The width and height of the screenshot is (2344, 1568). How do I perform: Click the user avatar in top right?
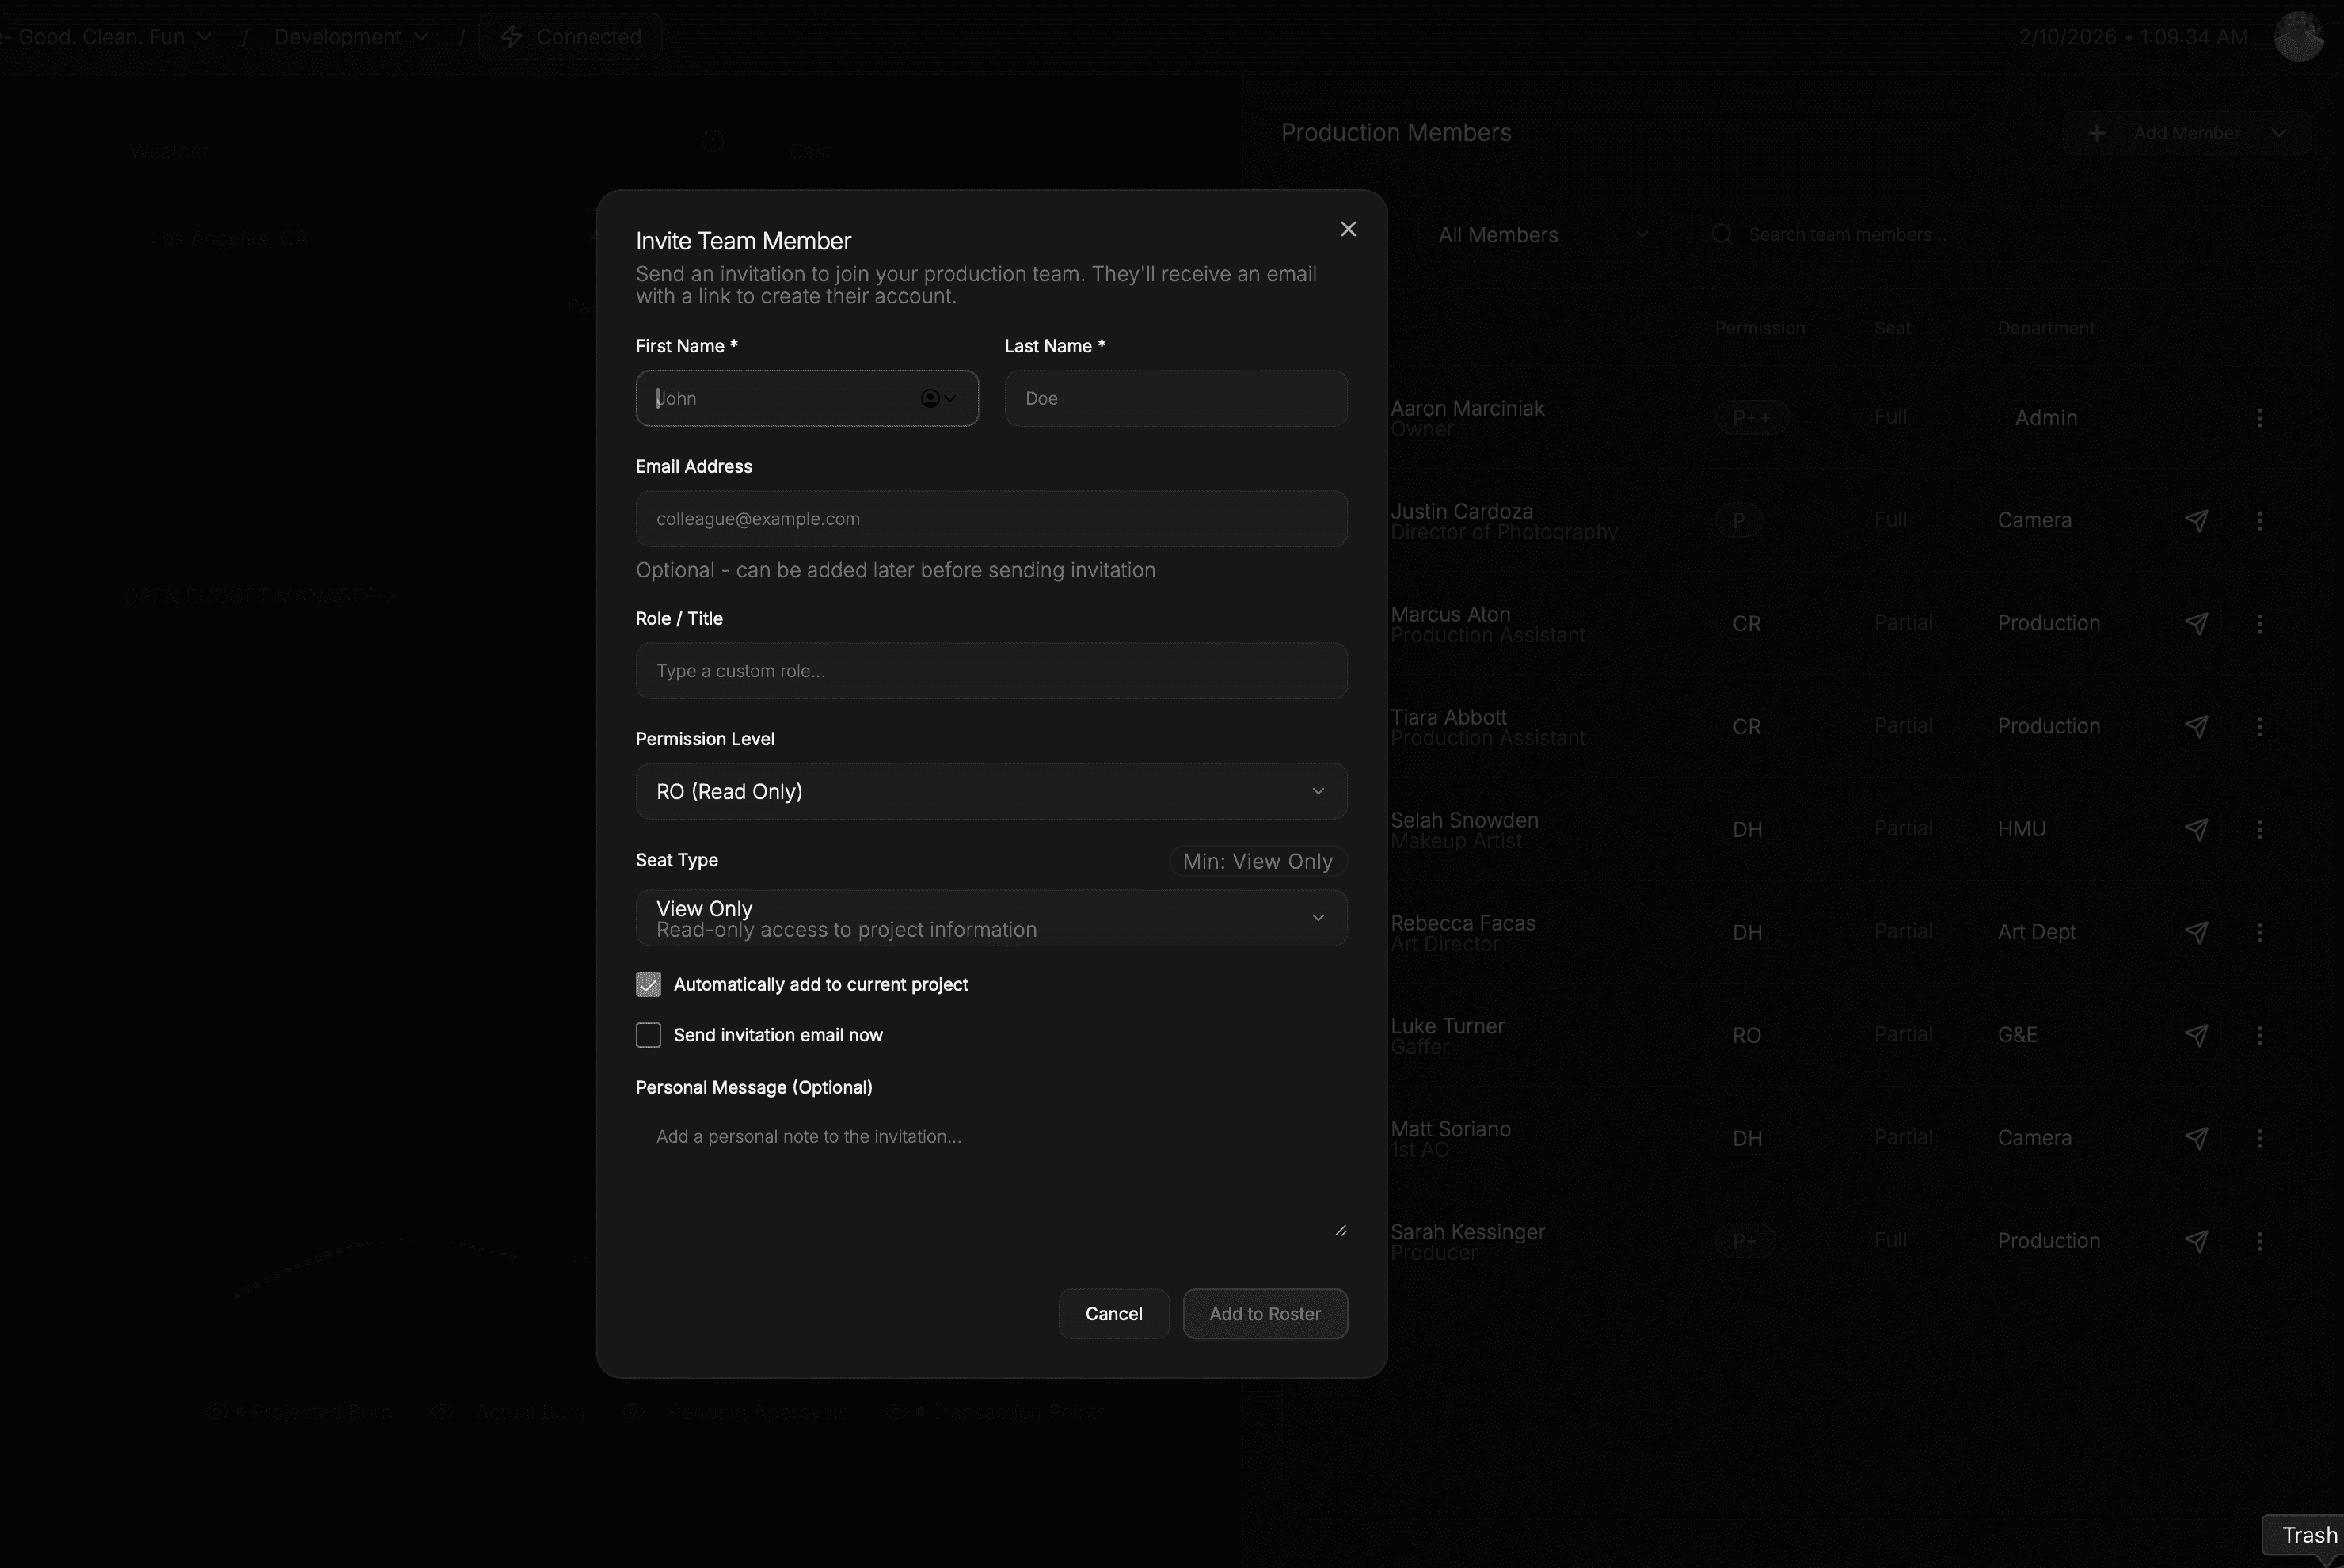[2297, 37]
